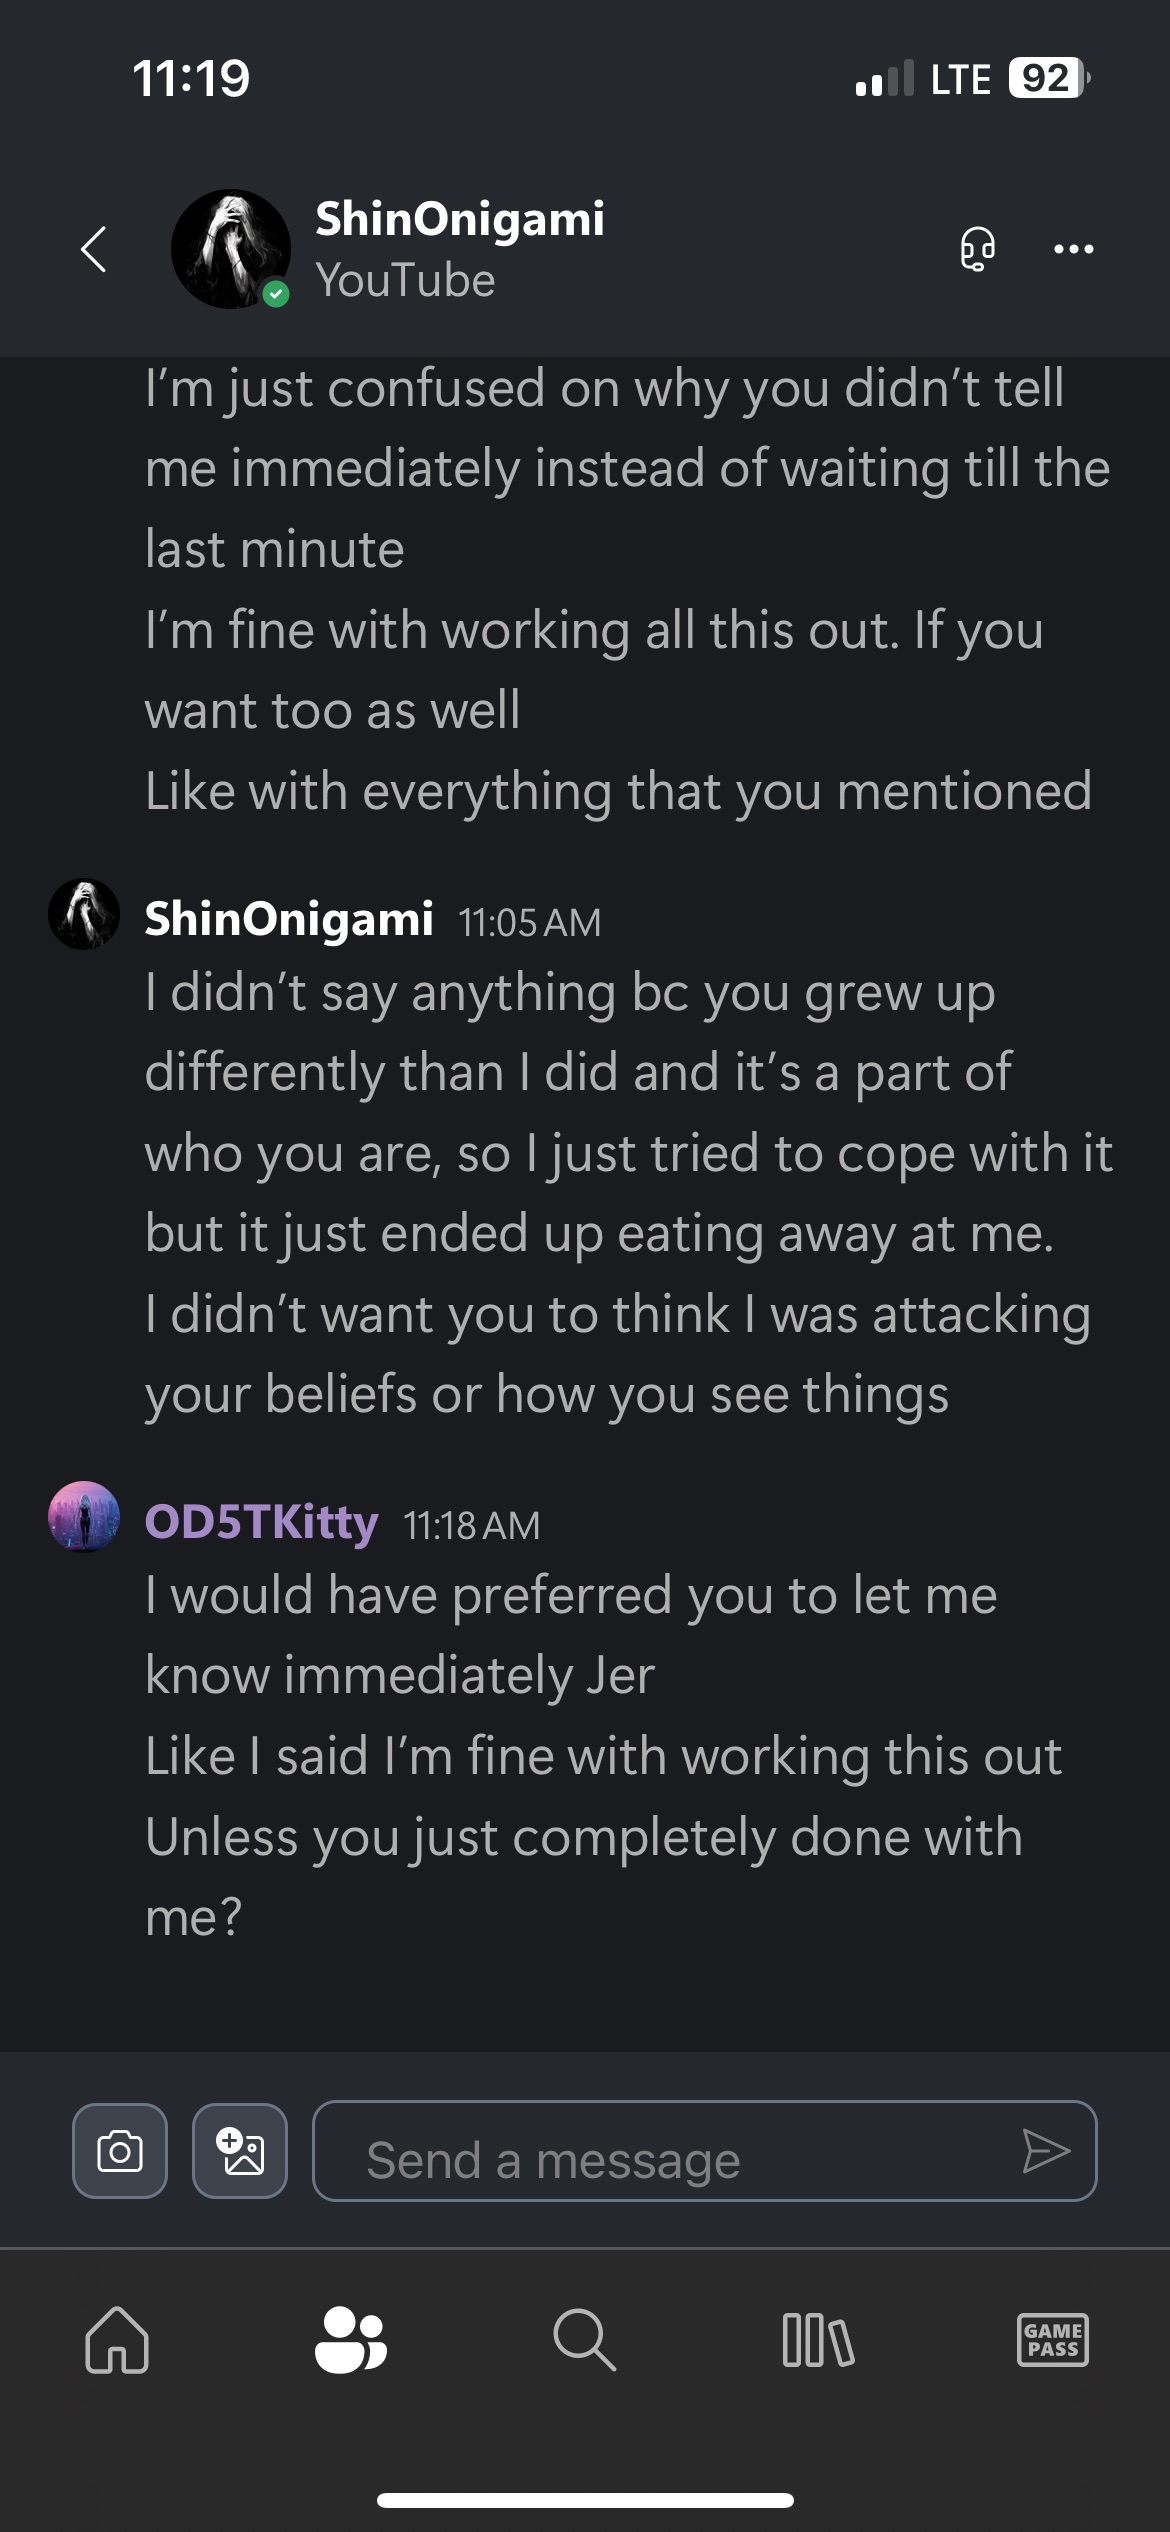Open the three-dot more options menu

[1073, 249]
